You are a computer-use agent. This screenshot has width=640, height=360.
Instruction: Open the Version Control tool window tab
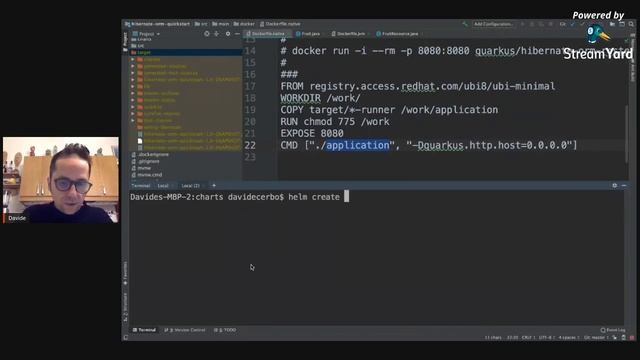tap(185, 330)
